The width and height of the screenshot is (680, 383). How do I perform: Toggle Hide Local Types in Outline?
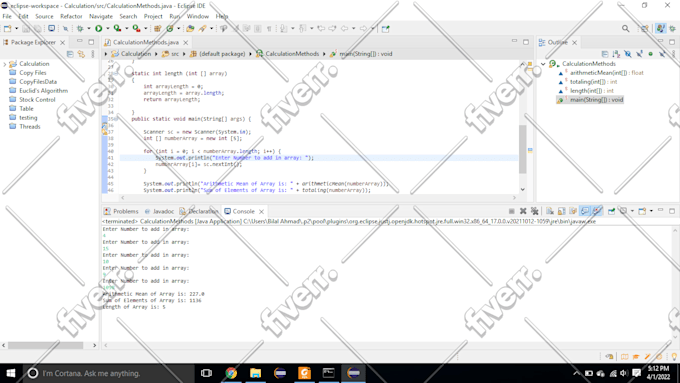click(x=662, y=54)
